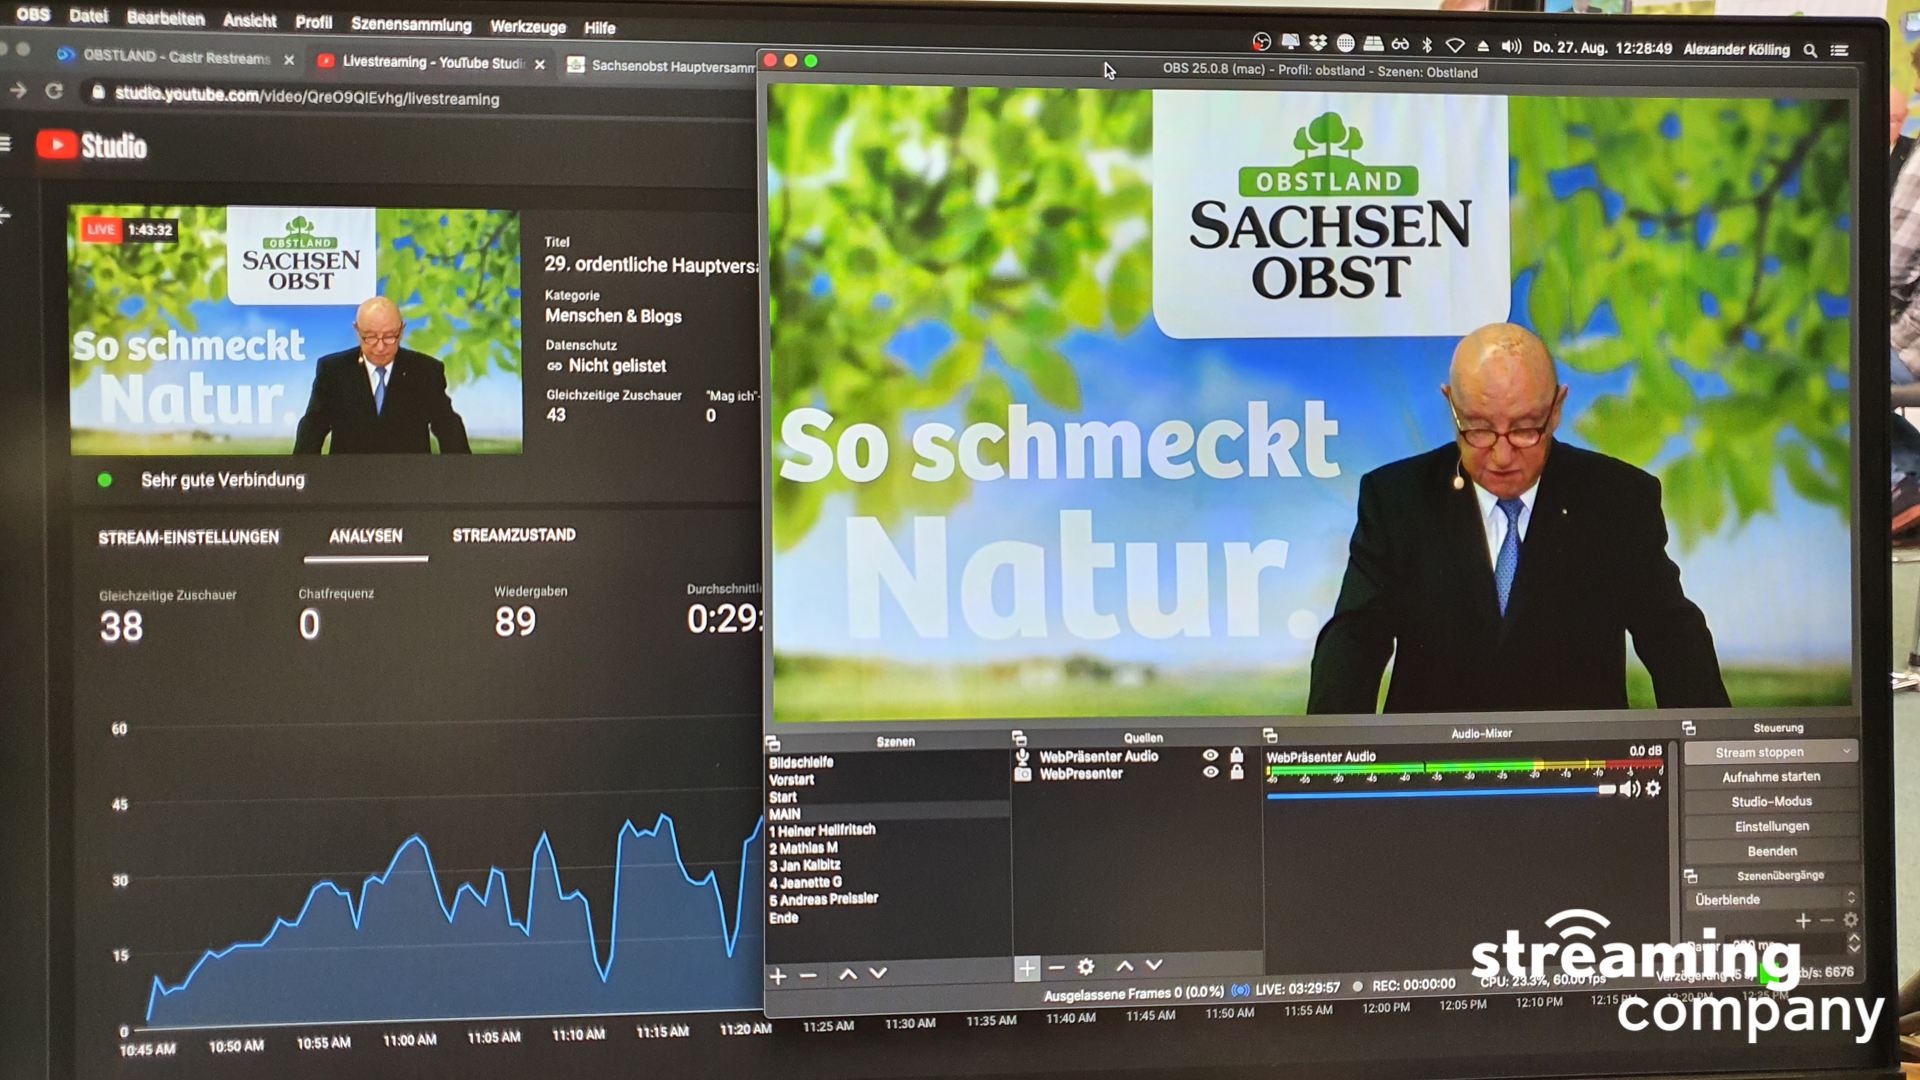Click Beenden to quit OBS
Viewport: 1920px width, 1080px height.
[1771, 851]
